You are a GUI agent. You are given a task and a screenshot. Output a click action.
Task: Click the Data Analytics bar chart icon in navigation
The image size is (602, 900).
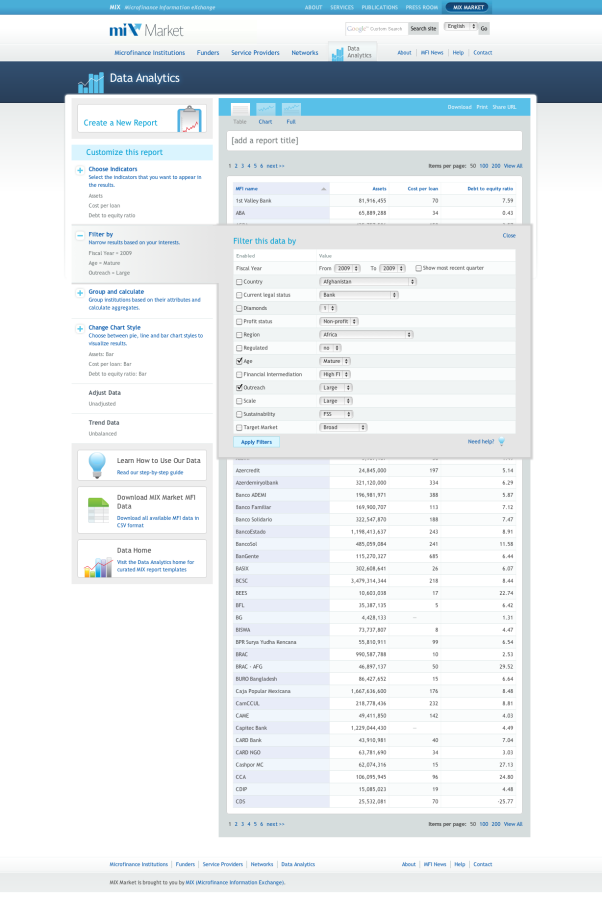click(337, 54)
